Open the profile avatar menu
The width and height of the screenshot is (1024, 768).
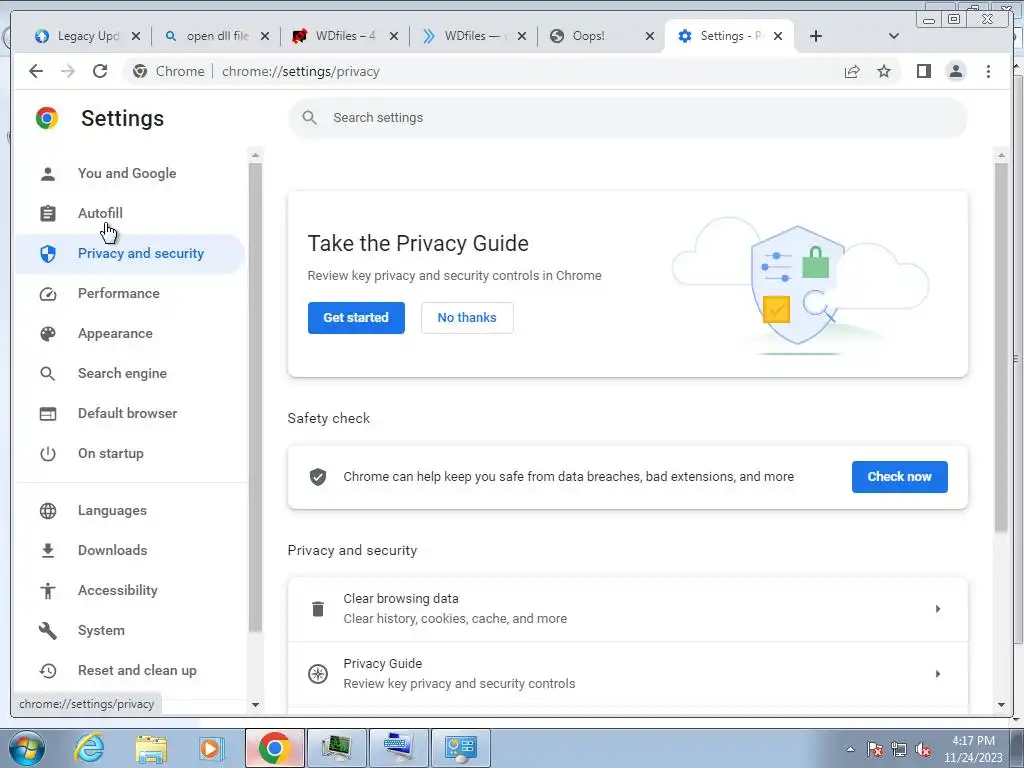[955, 71]
